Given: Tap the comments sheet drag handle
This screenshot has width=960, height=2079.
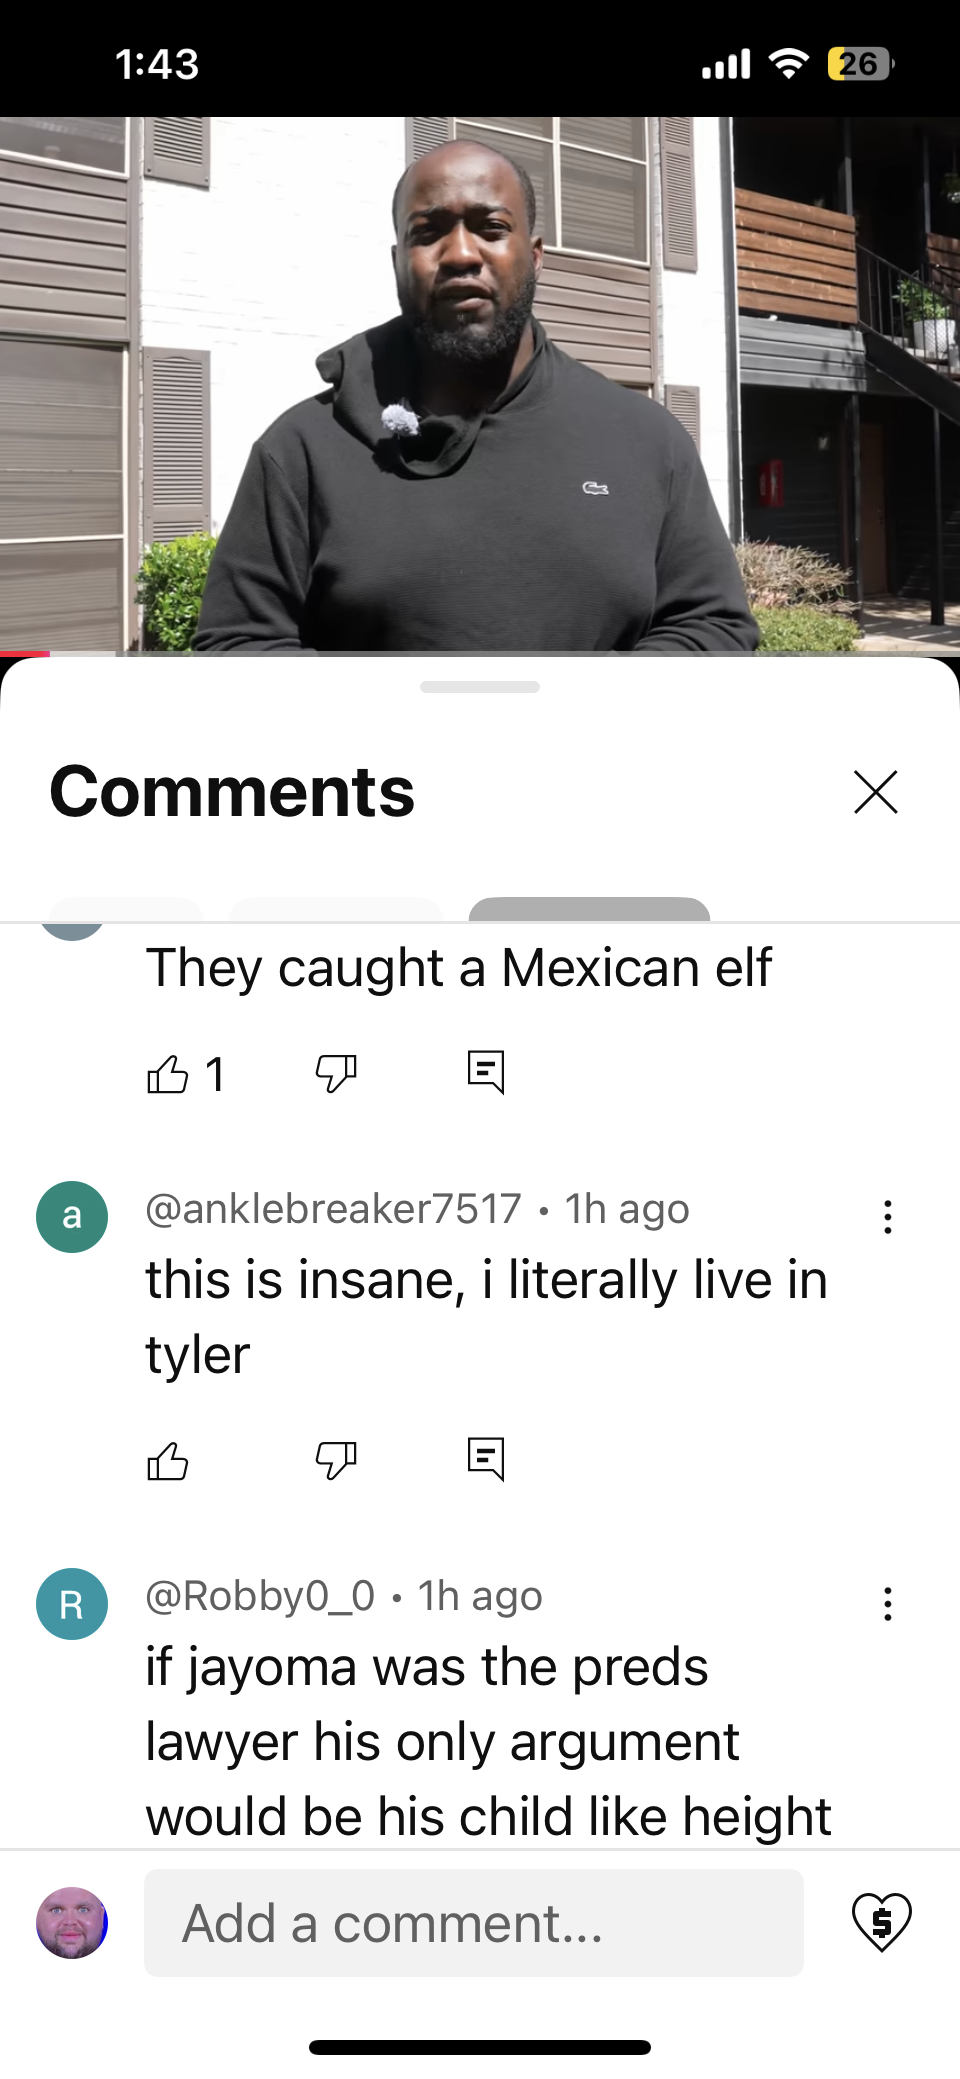Looking at the screenshot, I should (480, 687).
